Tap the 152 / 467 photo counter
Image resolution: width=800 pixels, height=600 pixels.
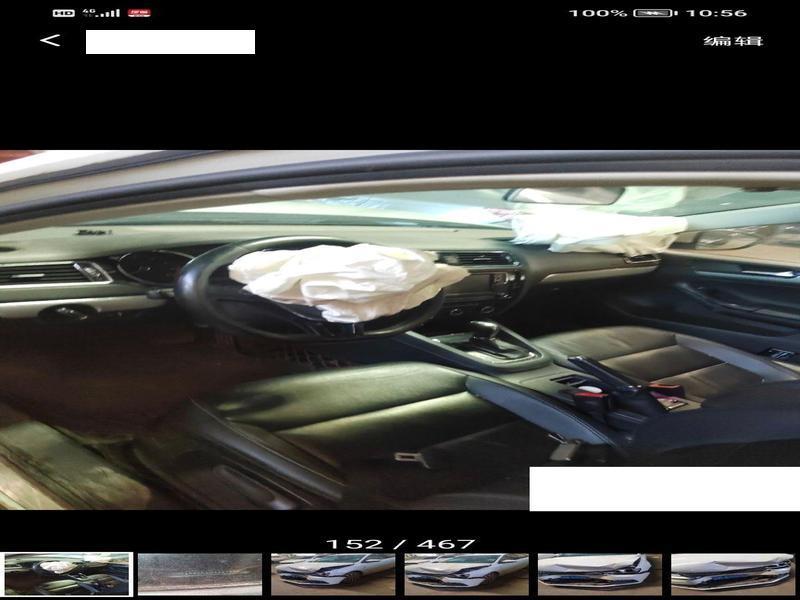(x=400, y=544)
